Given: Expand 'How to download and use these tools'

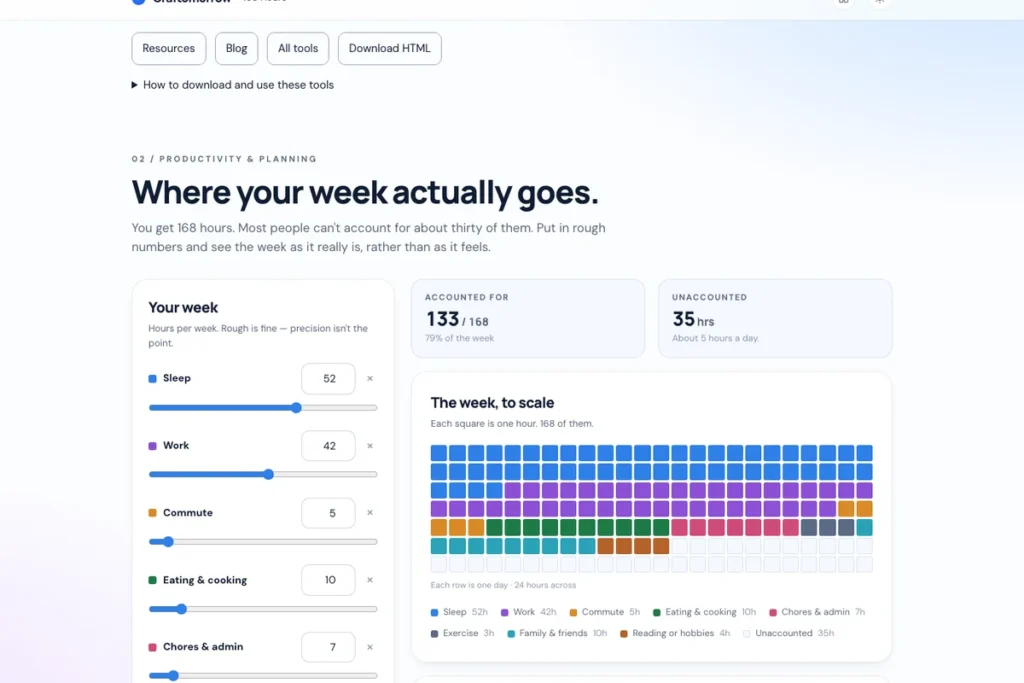Looking at the screenshot, I should 232,85.
